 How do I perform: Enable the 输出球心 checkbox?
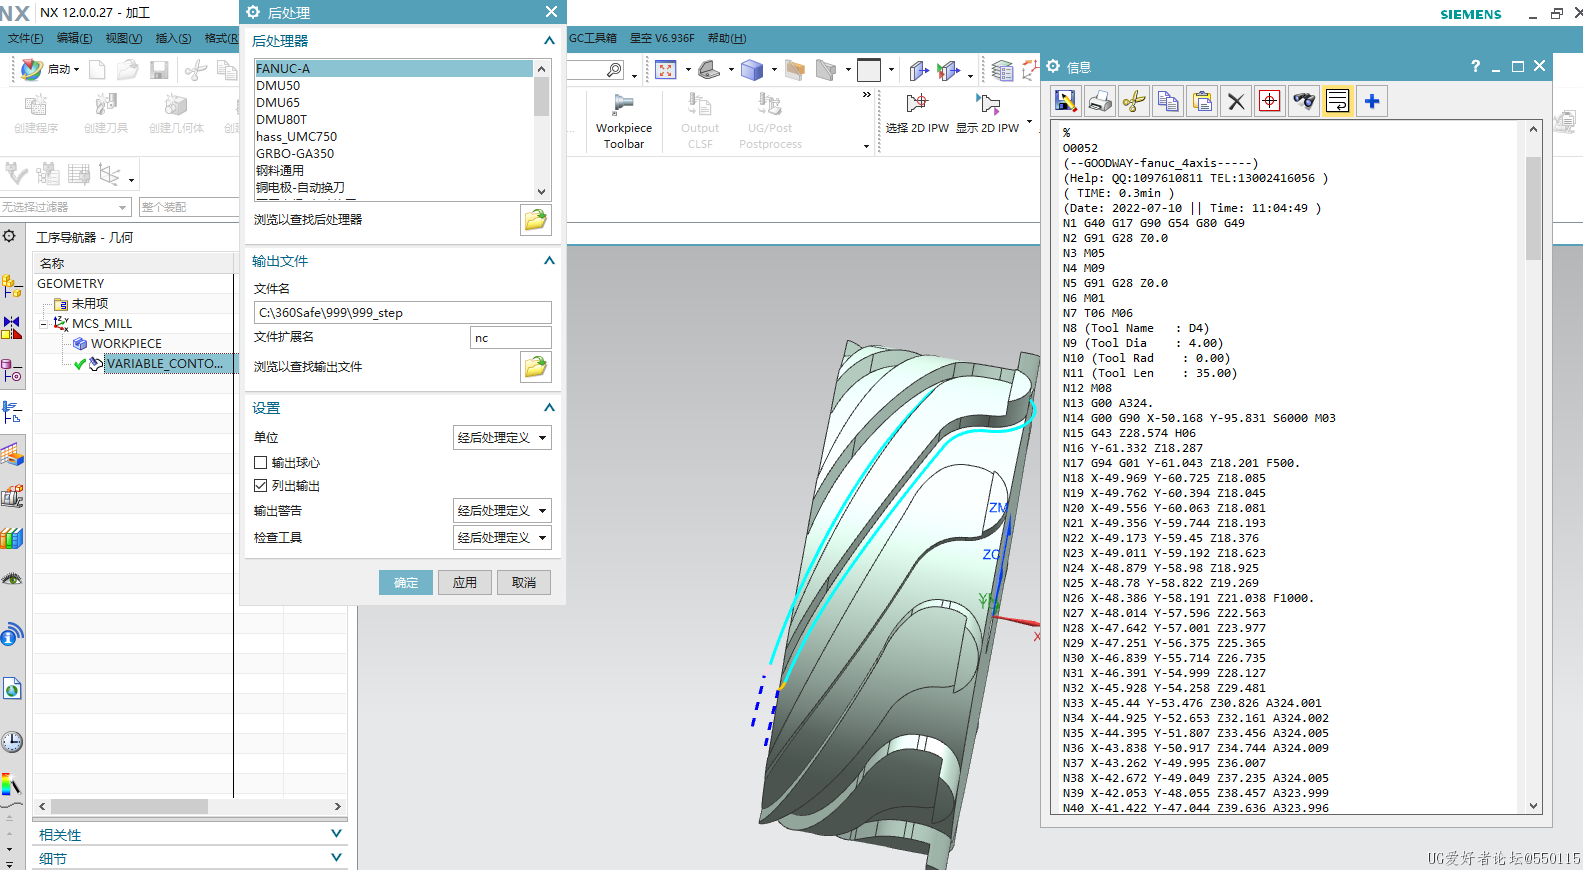coord(261,463)
